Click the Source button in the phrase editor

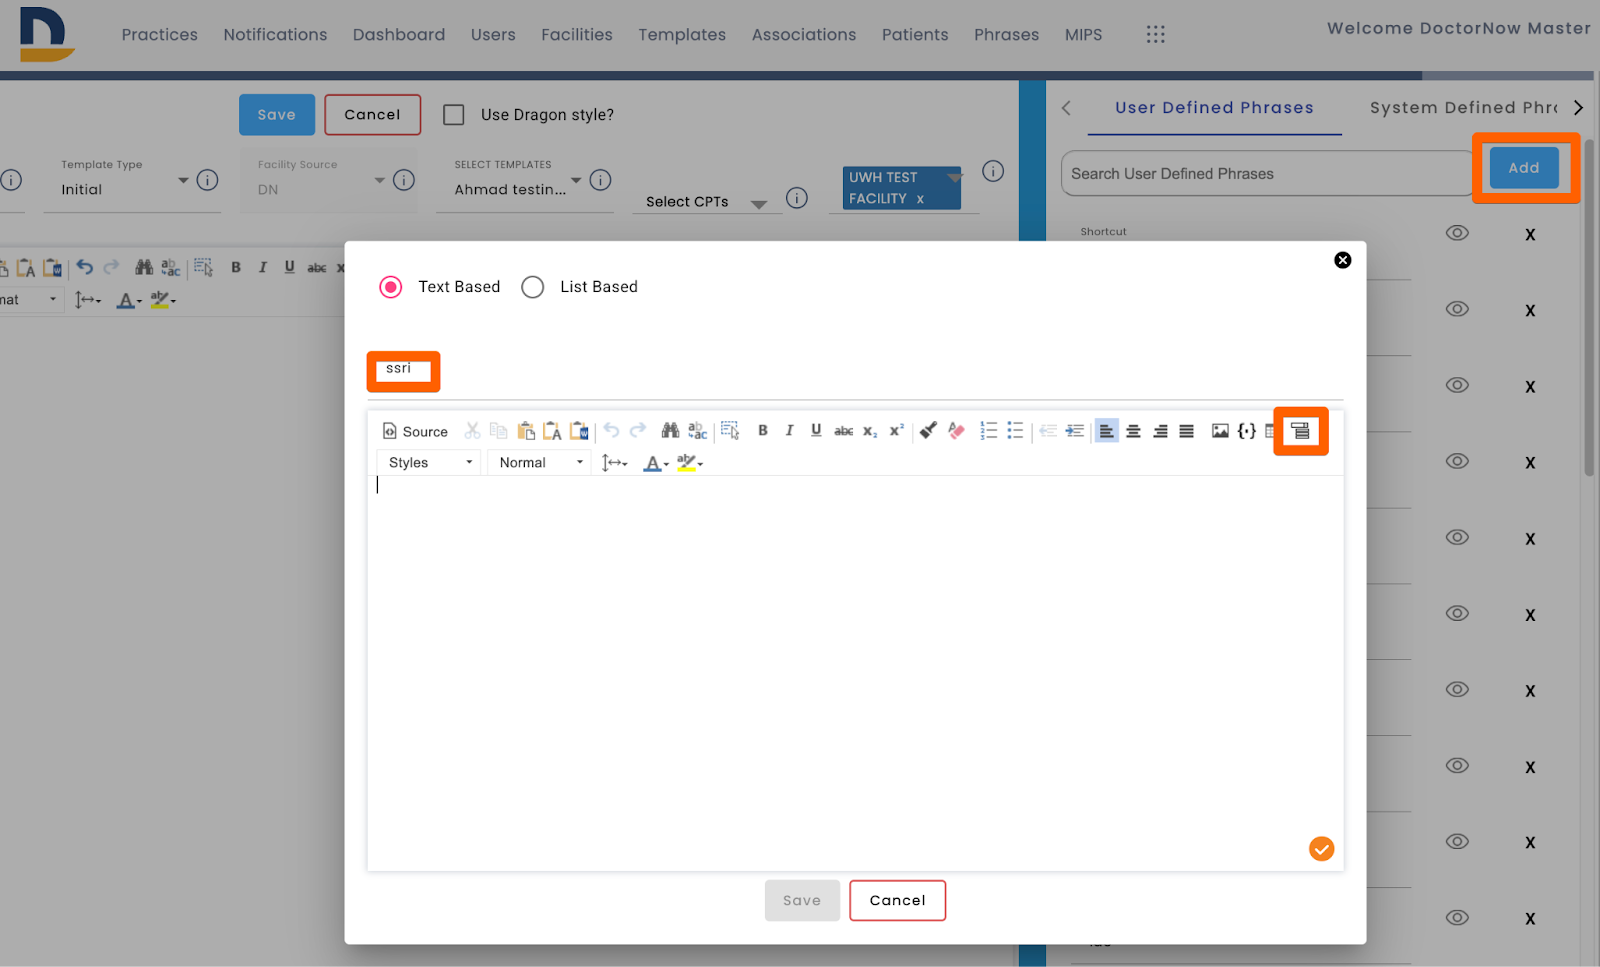tap(415, 431)
